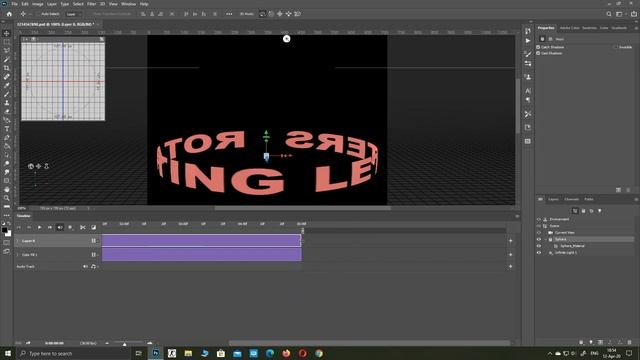Select Sphere_Material in the 3D panel
The width and height of the screenshot is (640, 360).
tap(572, 246)
